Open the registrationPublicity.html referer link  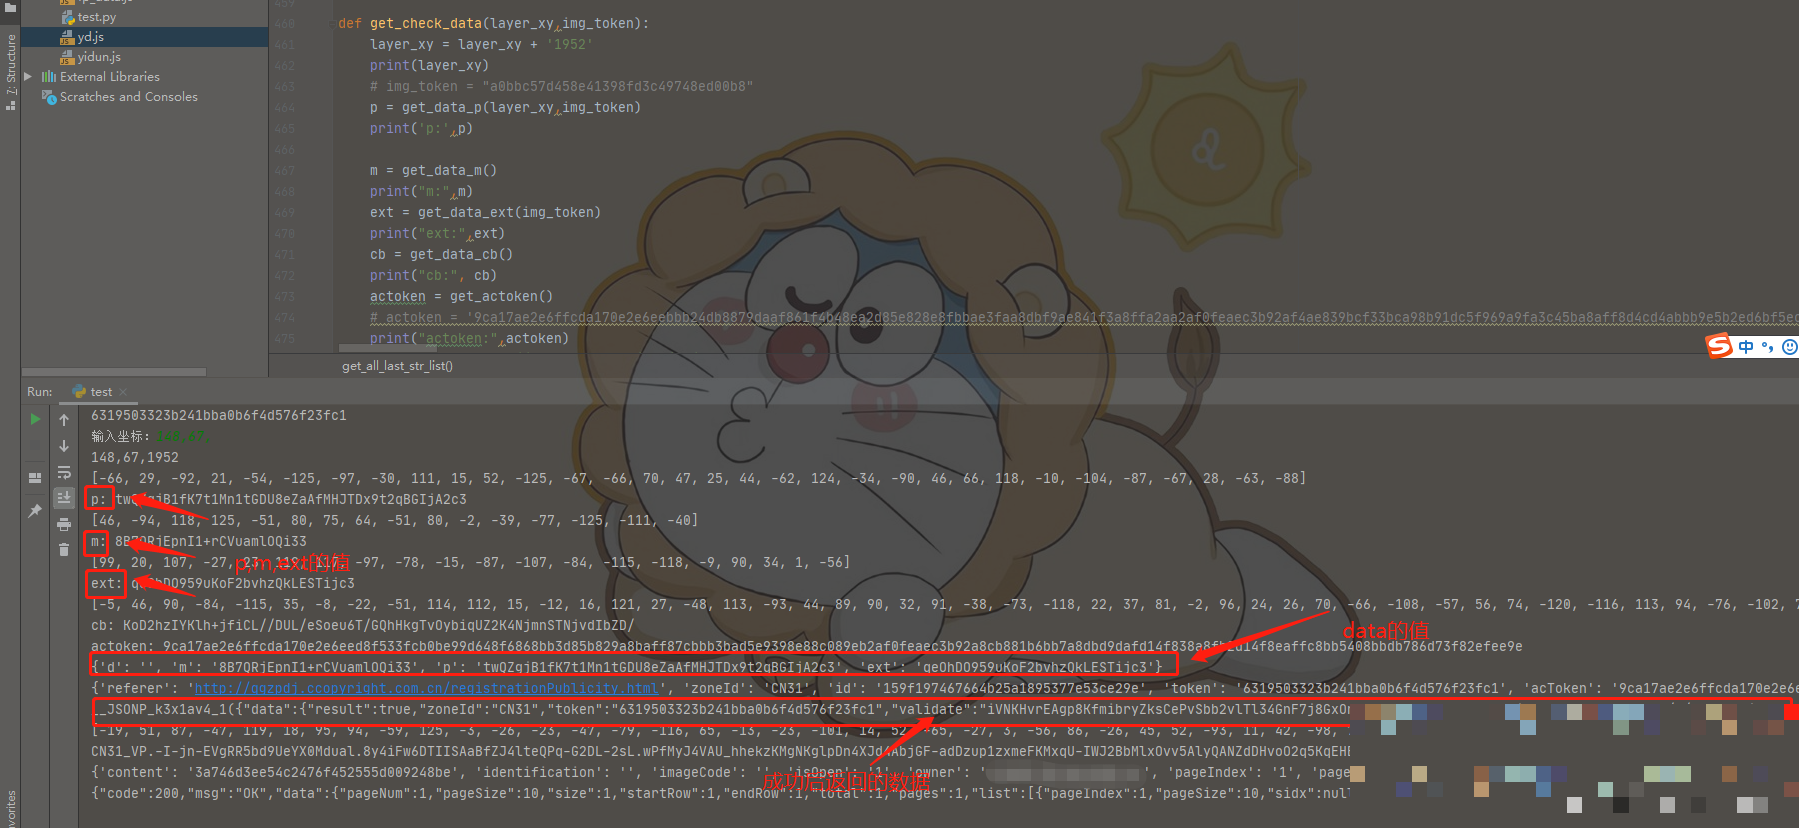426,688
